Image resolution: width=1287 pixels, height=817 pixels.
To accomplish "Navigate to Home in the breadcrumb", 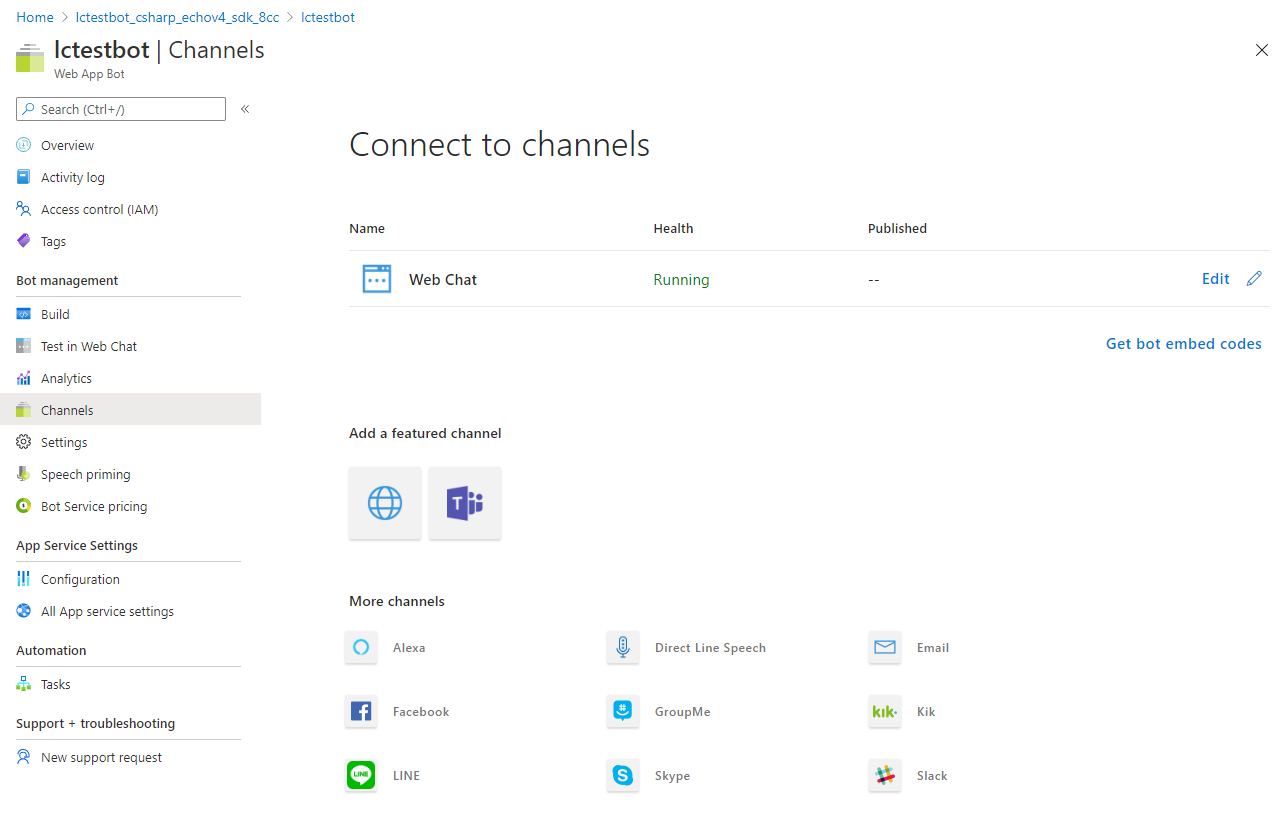I will pyautogui.click(x=35, y=17).
